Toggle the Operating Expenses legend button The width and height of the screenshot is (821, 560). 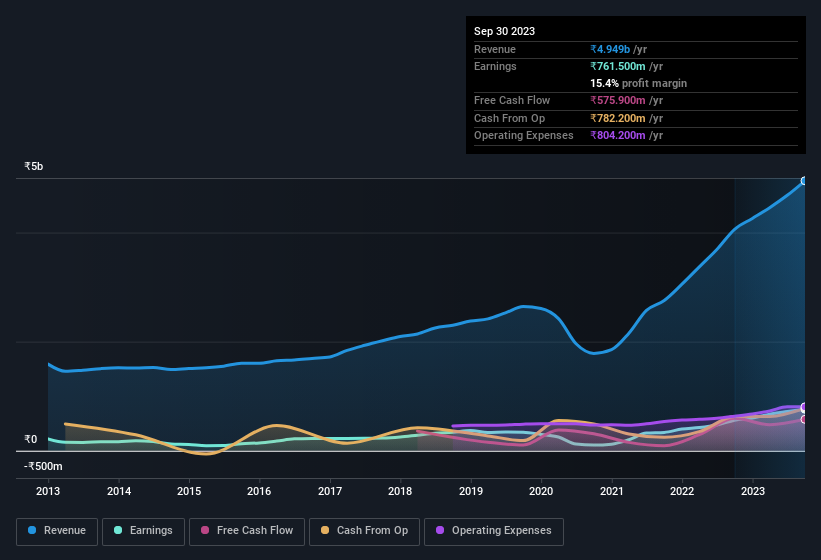(493, 531)
